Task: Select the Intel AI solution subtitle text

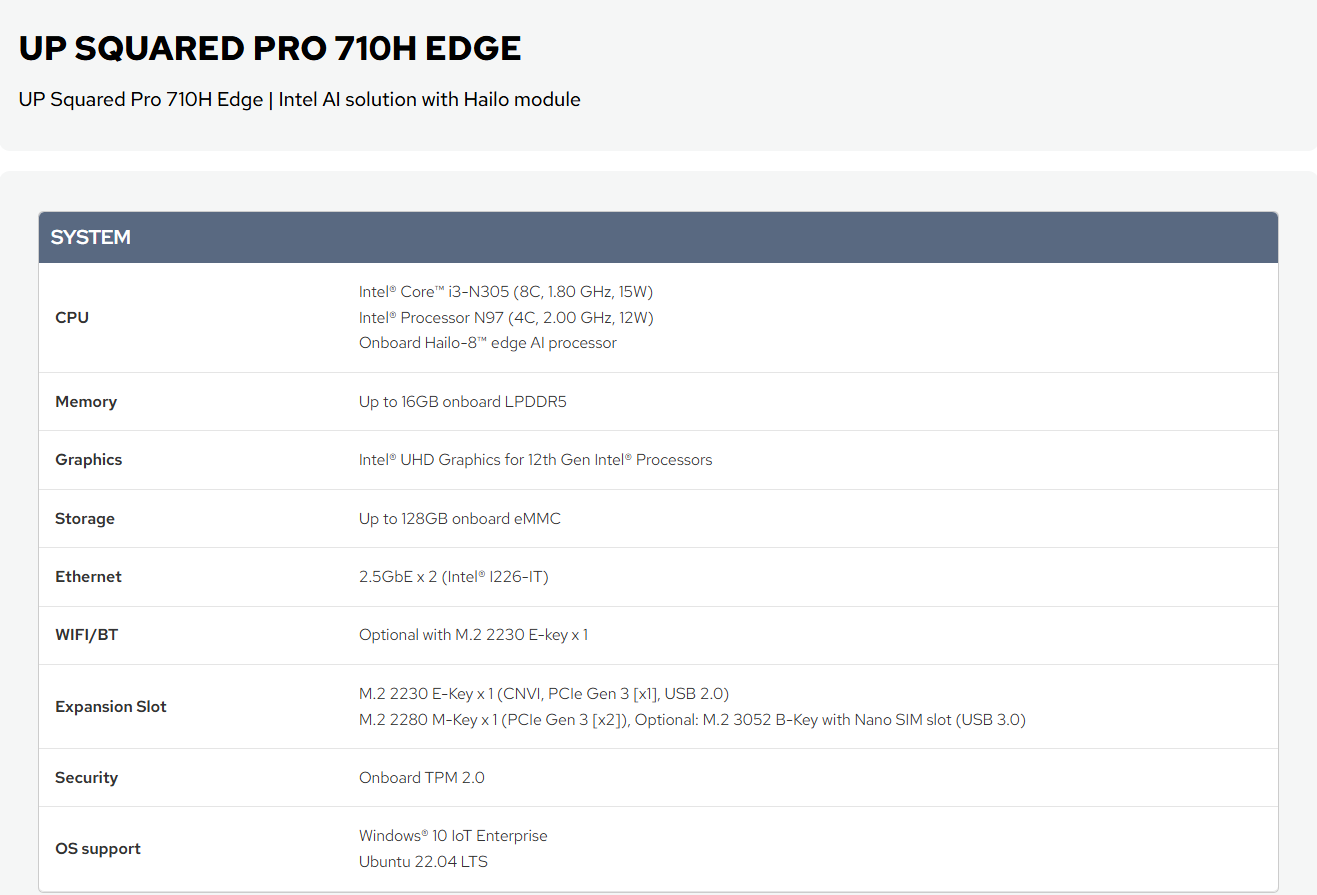Action: (299, 100)
